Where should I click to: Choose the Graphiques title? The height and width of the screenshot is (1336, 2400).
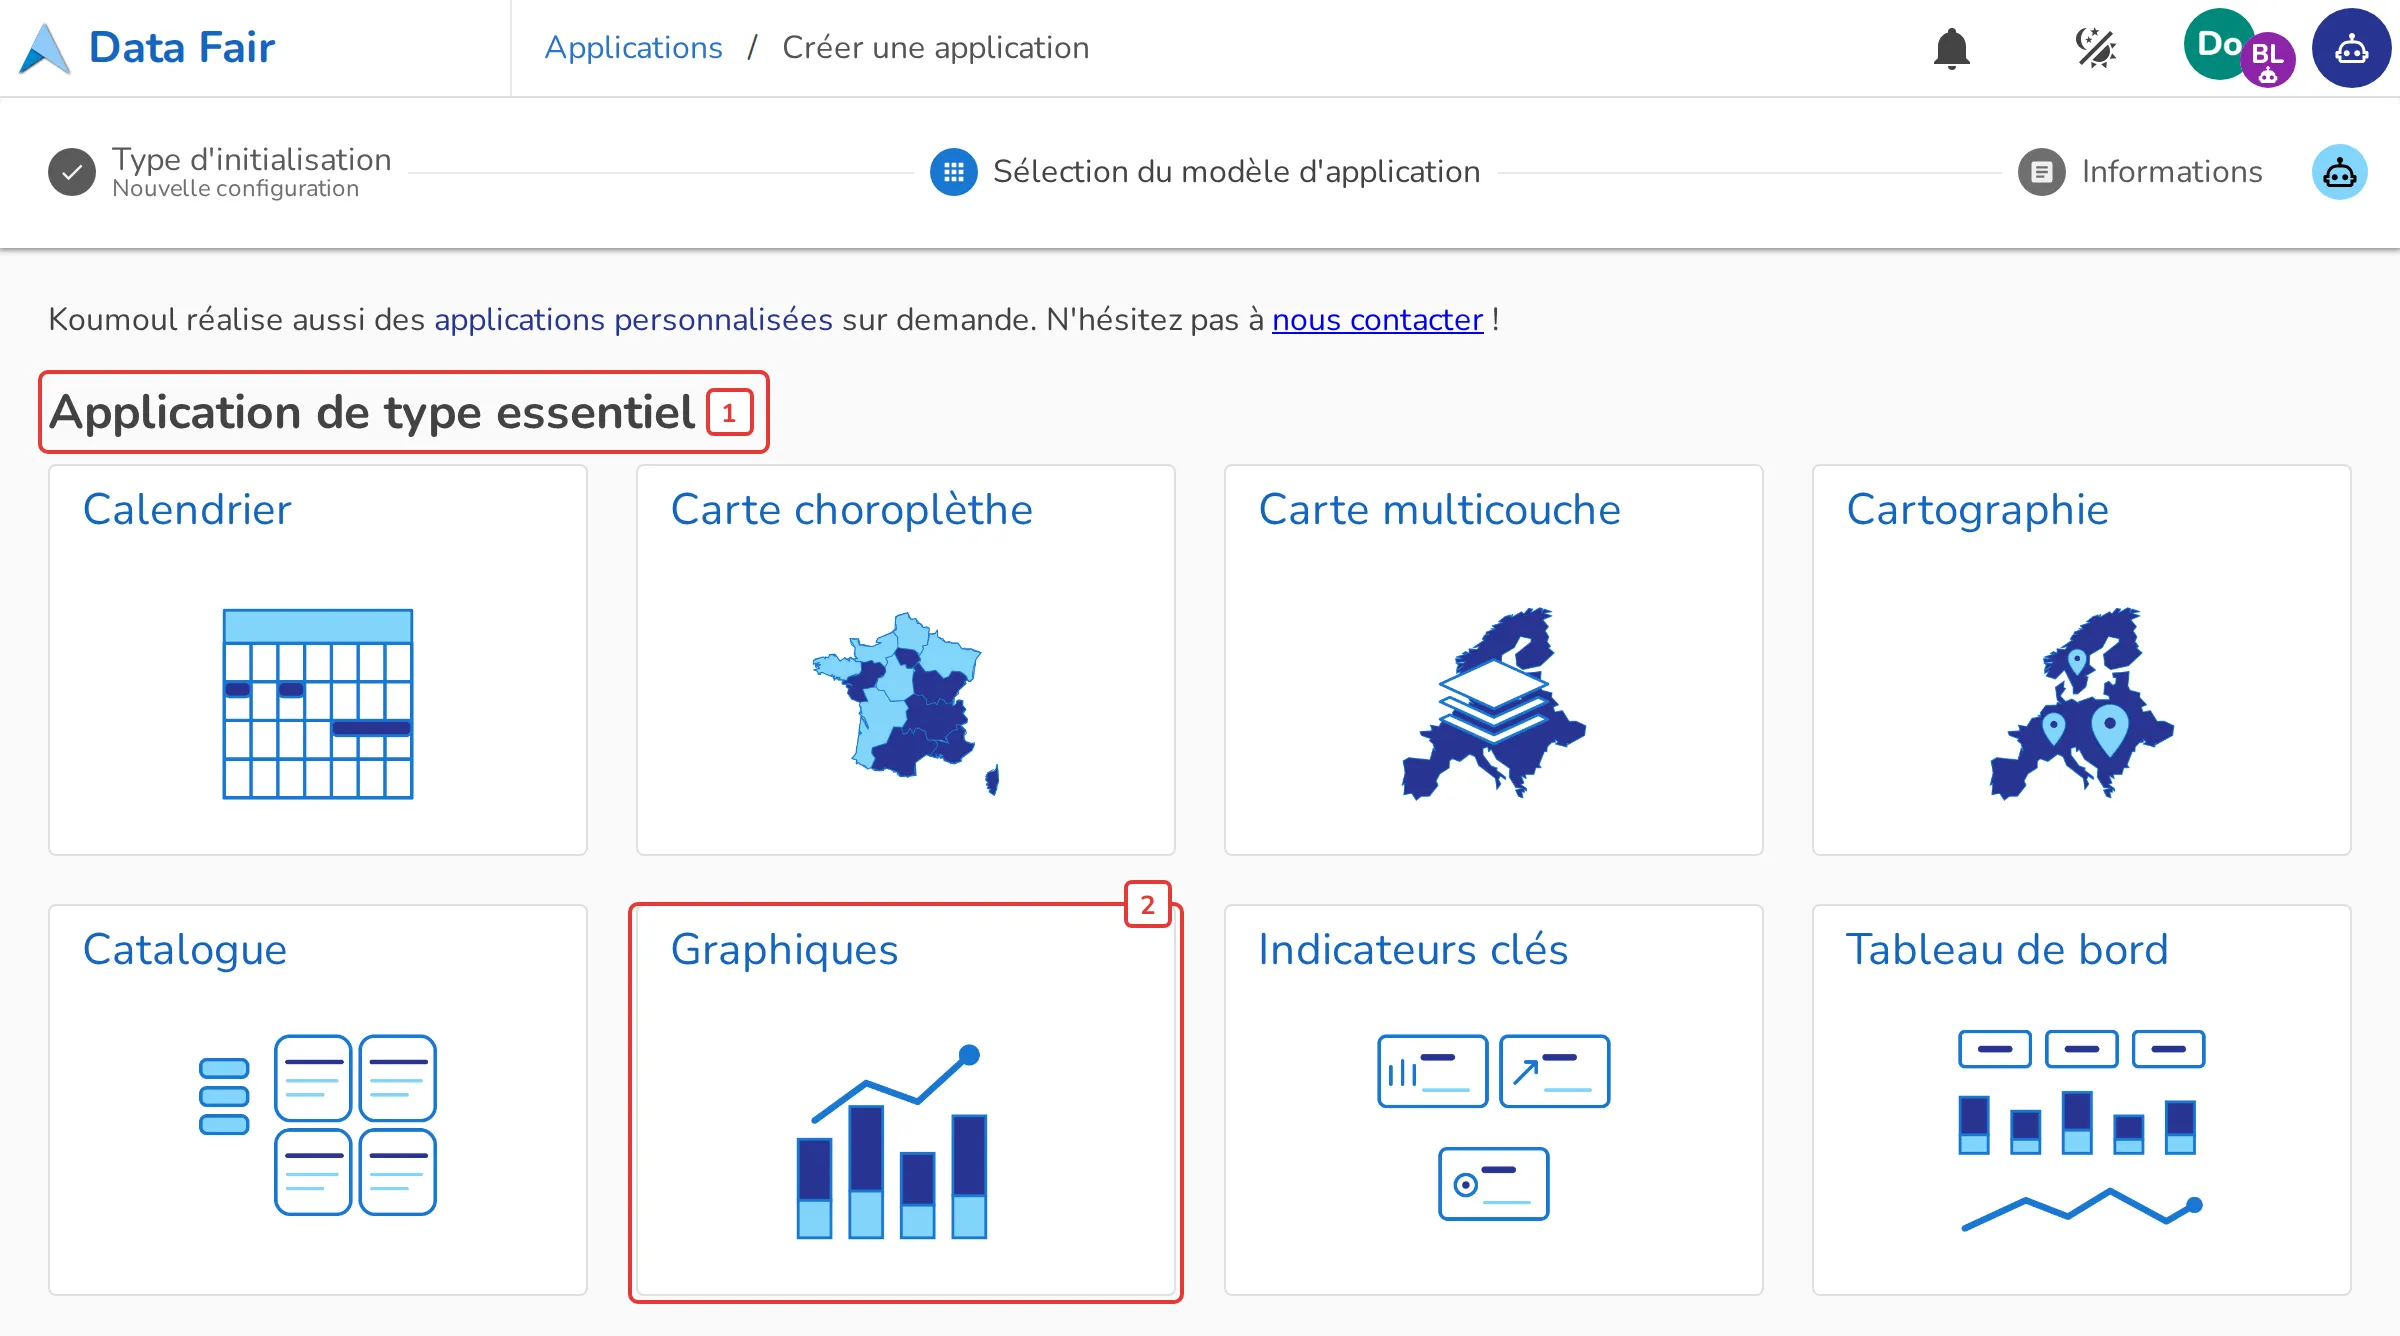pos(784,949)
